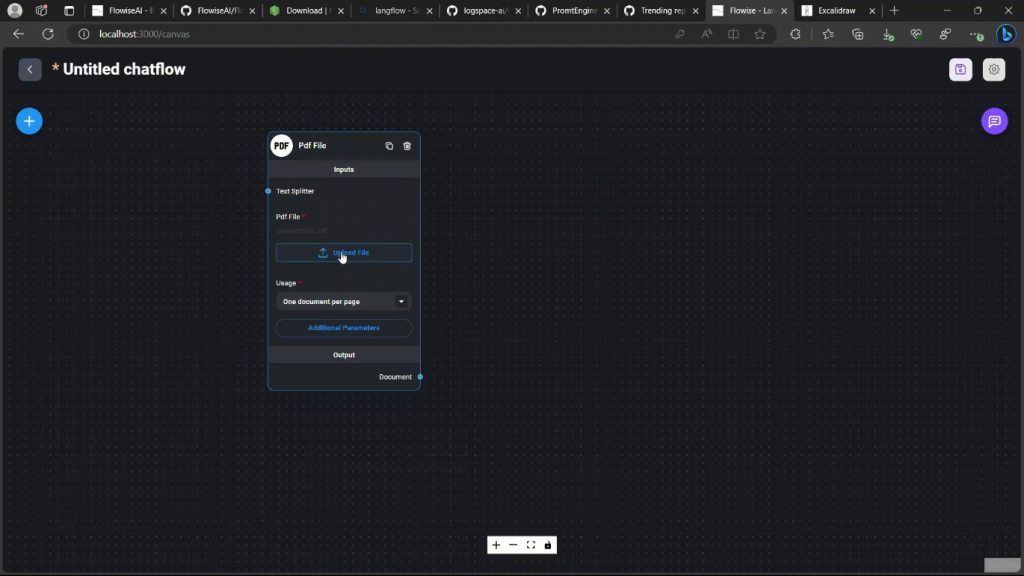Image resolution: width=1024 pixels, height=576 pixels.
Task: Click the PDF node logo icon
Action: 281,146
